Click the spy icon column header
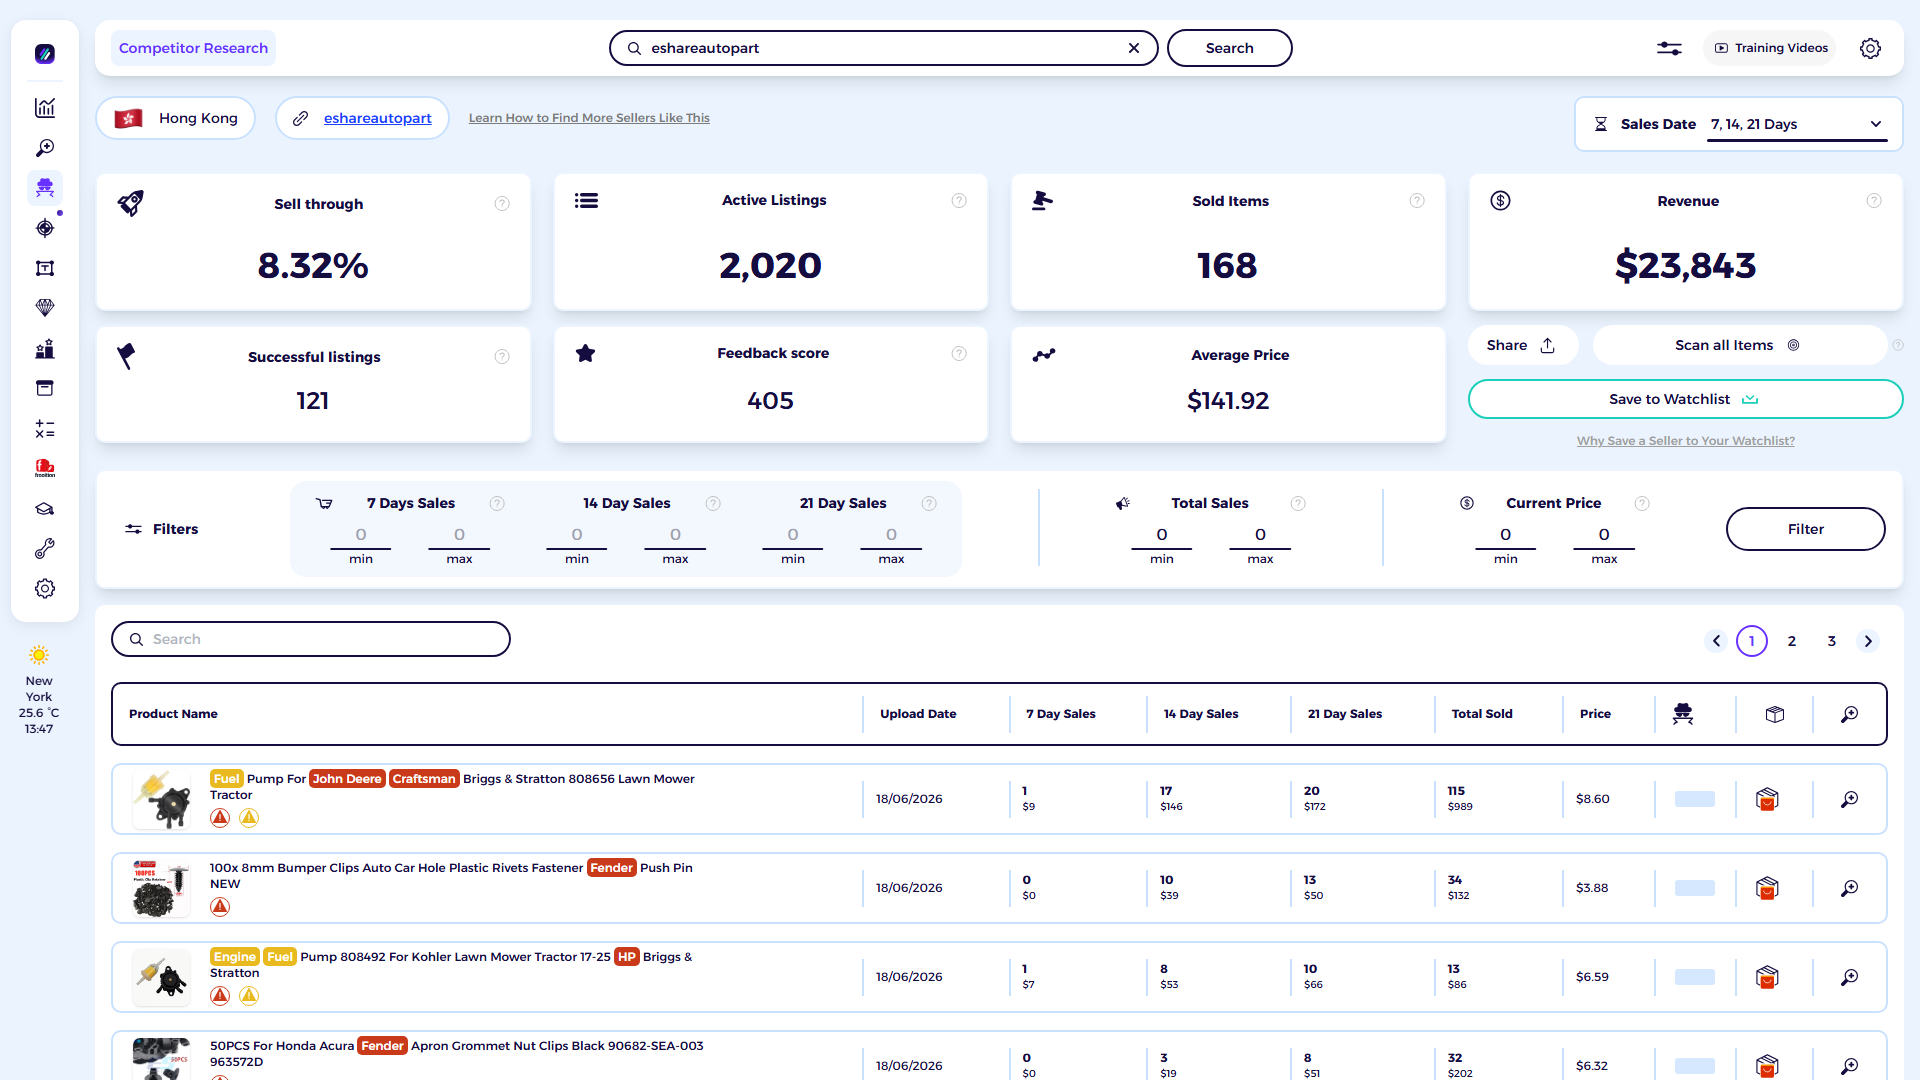This screenshot has height=1080, width=1920. point(1683,714)
